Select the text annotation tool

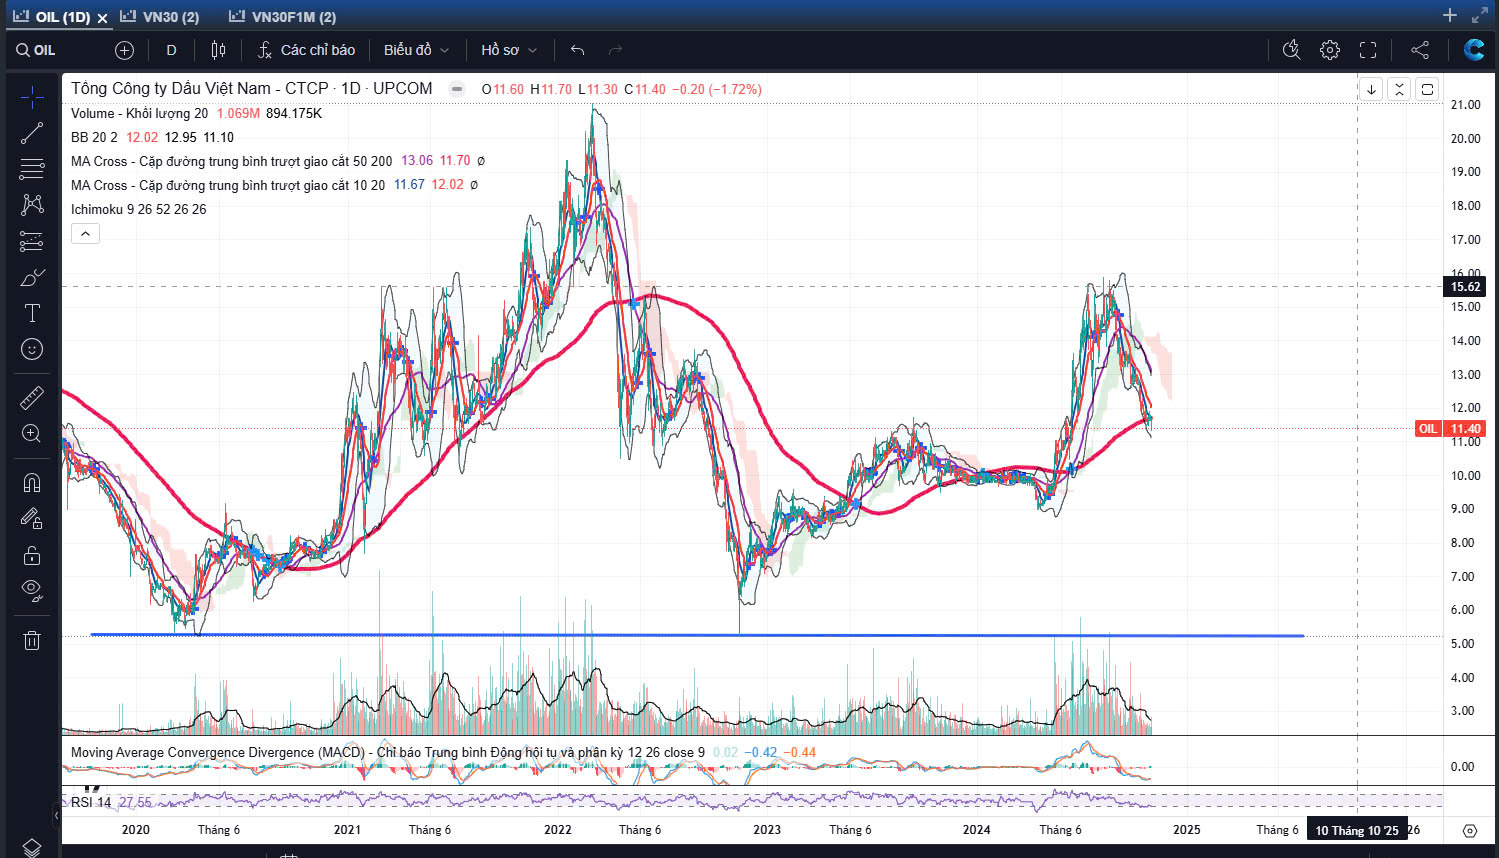pos(32,313)
